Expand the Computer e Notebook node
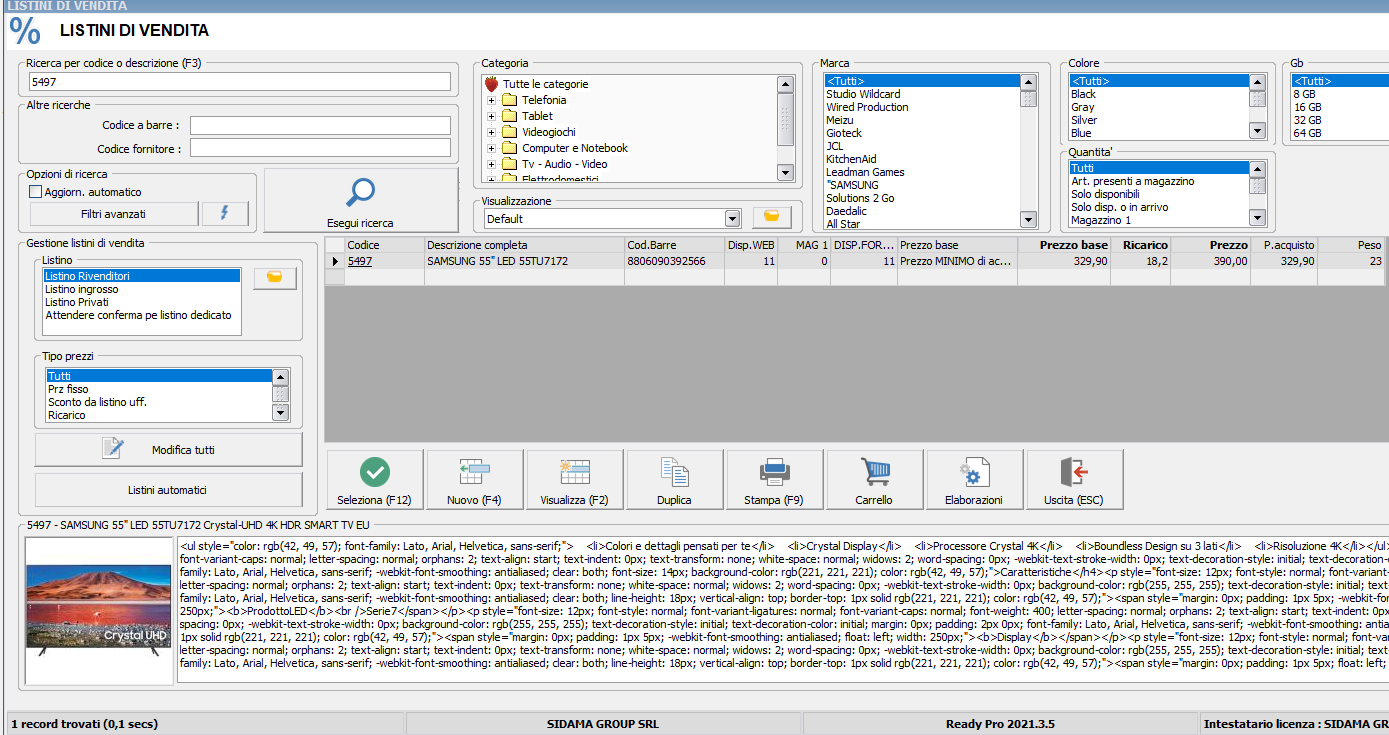 tap(491, 148)
